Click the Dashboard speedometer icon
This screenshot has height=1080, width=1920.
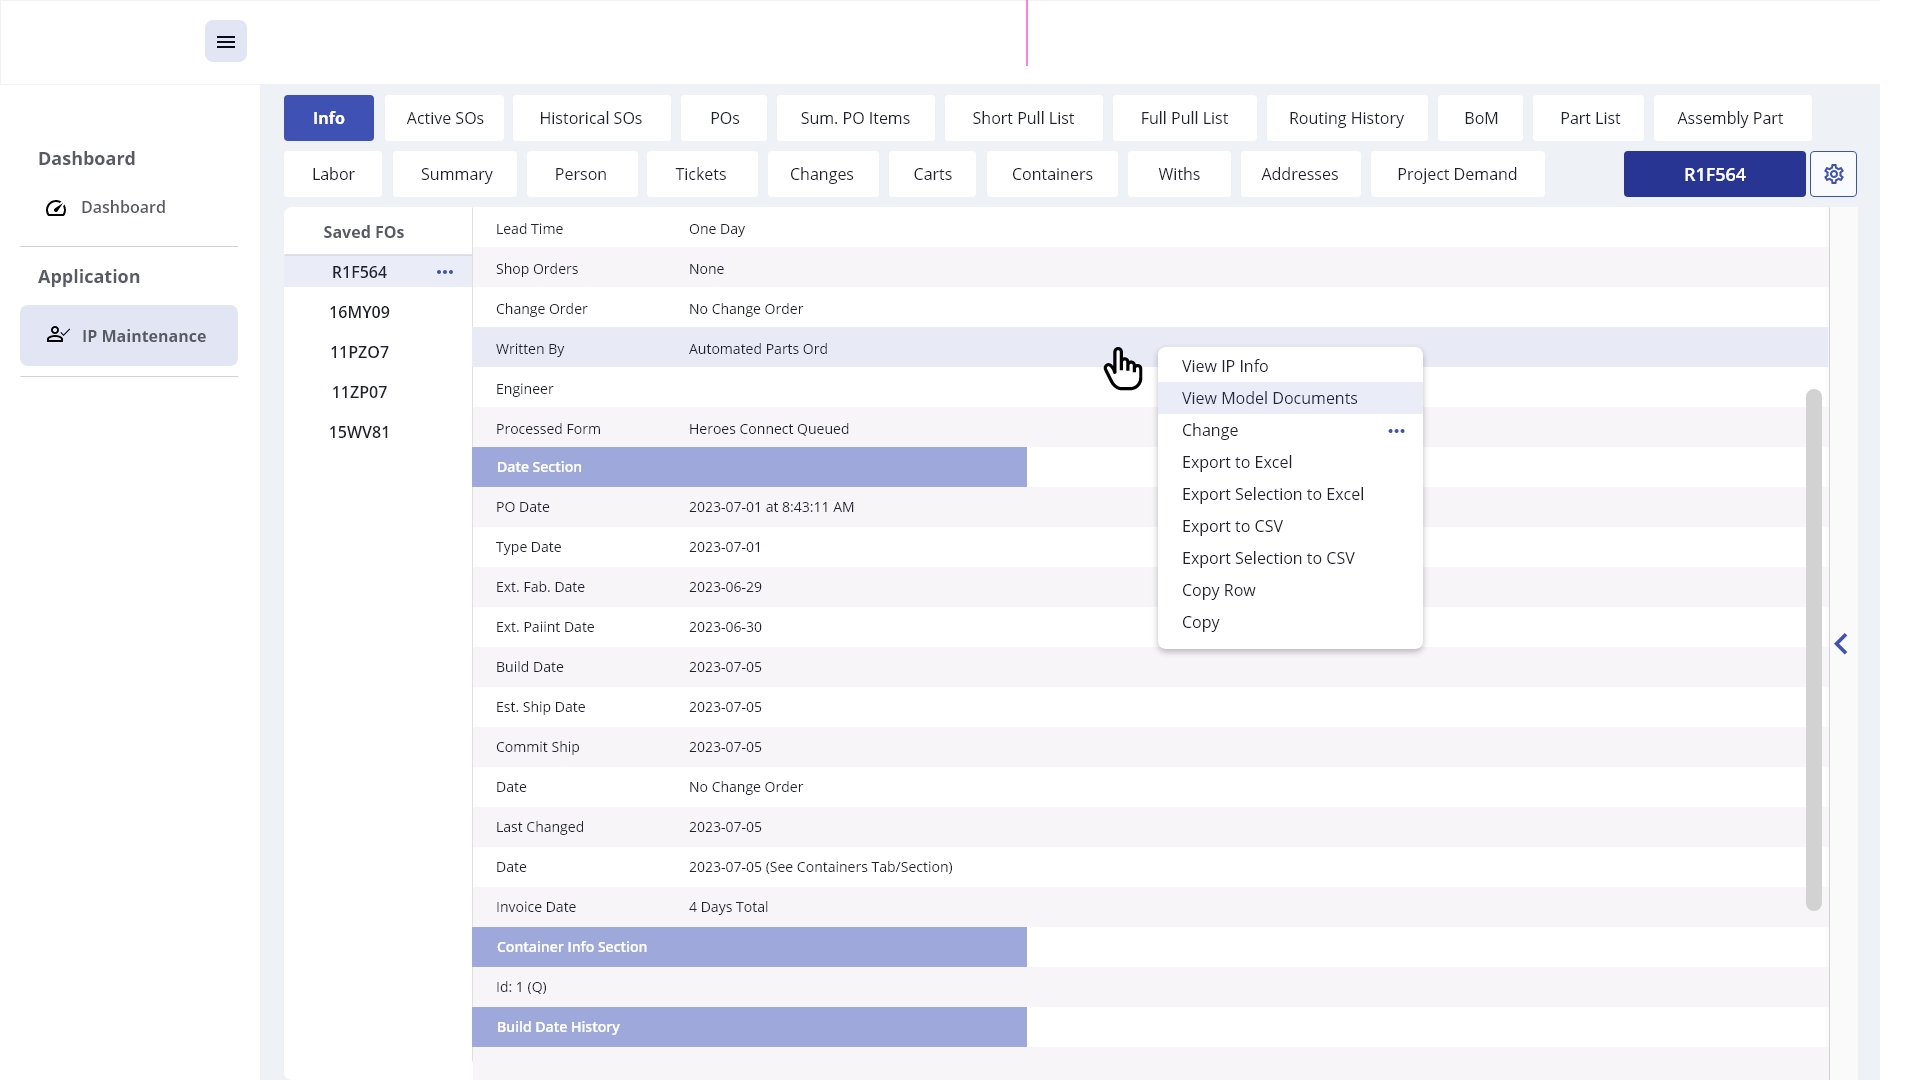point(56,208)
